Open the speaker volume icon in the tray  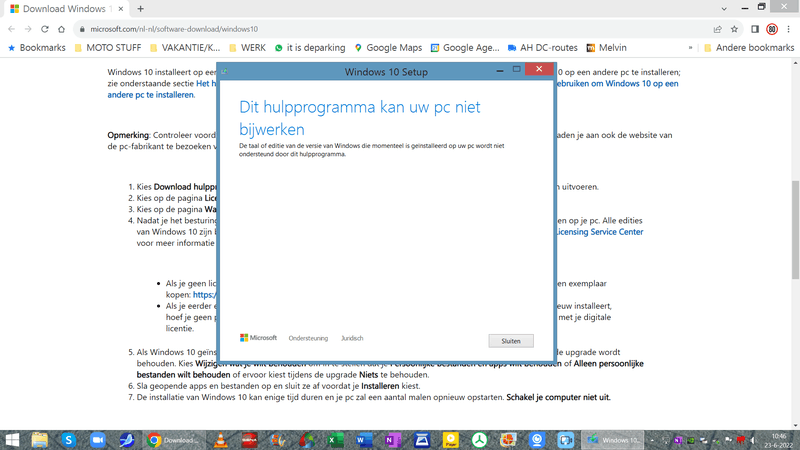pyautogui.click(x=753, y=440)
